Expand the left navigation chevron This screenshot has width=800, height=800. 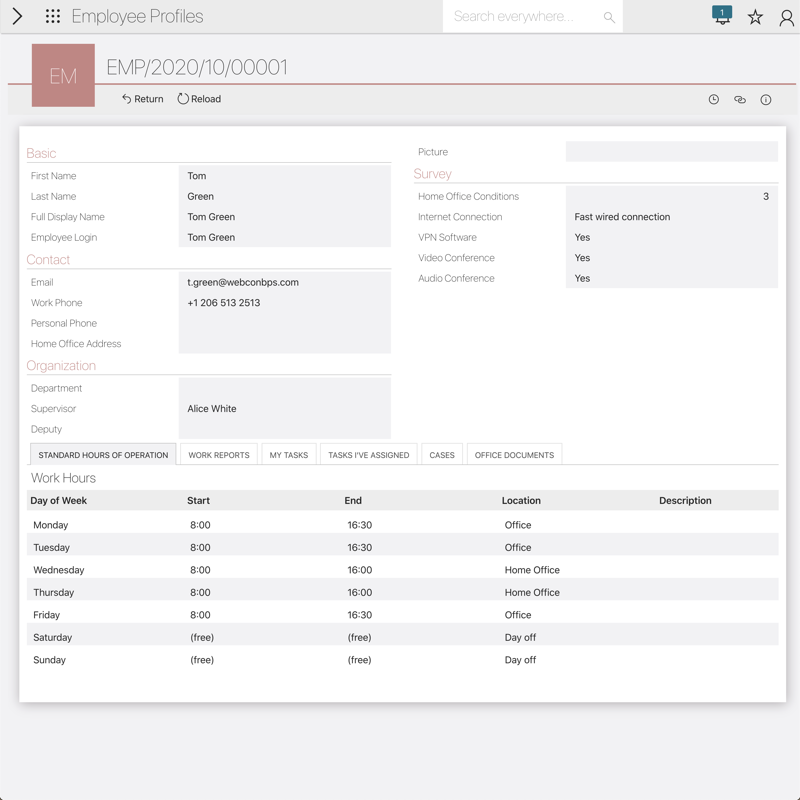[x=17, y=16]
